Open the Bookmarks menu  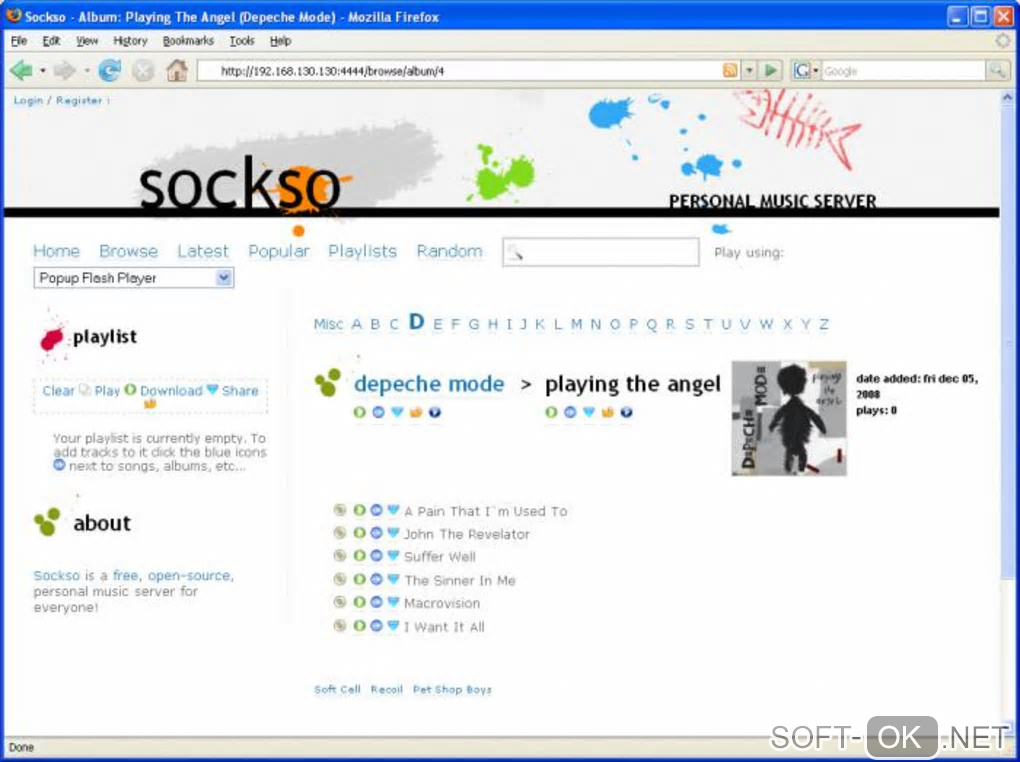tap(188, 41)
